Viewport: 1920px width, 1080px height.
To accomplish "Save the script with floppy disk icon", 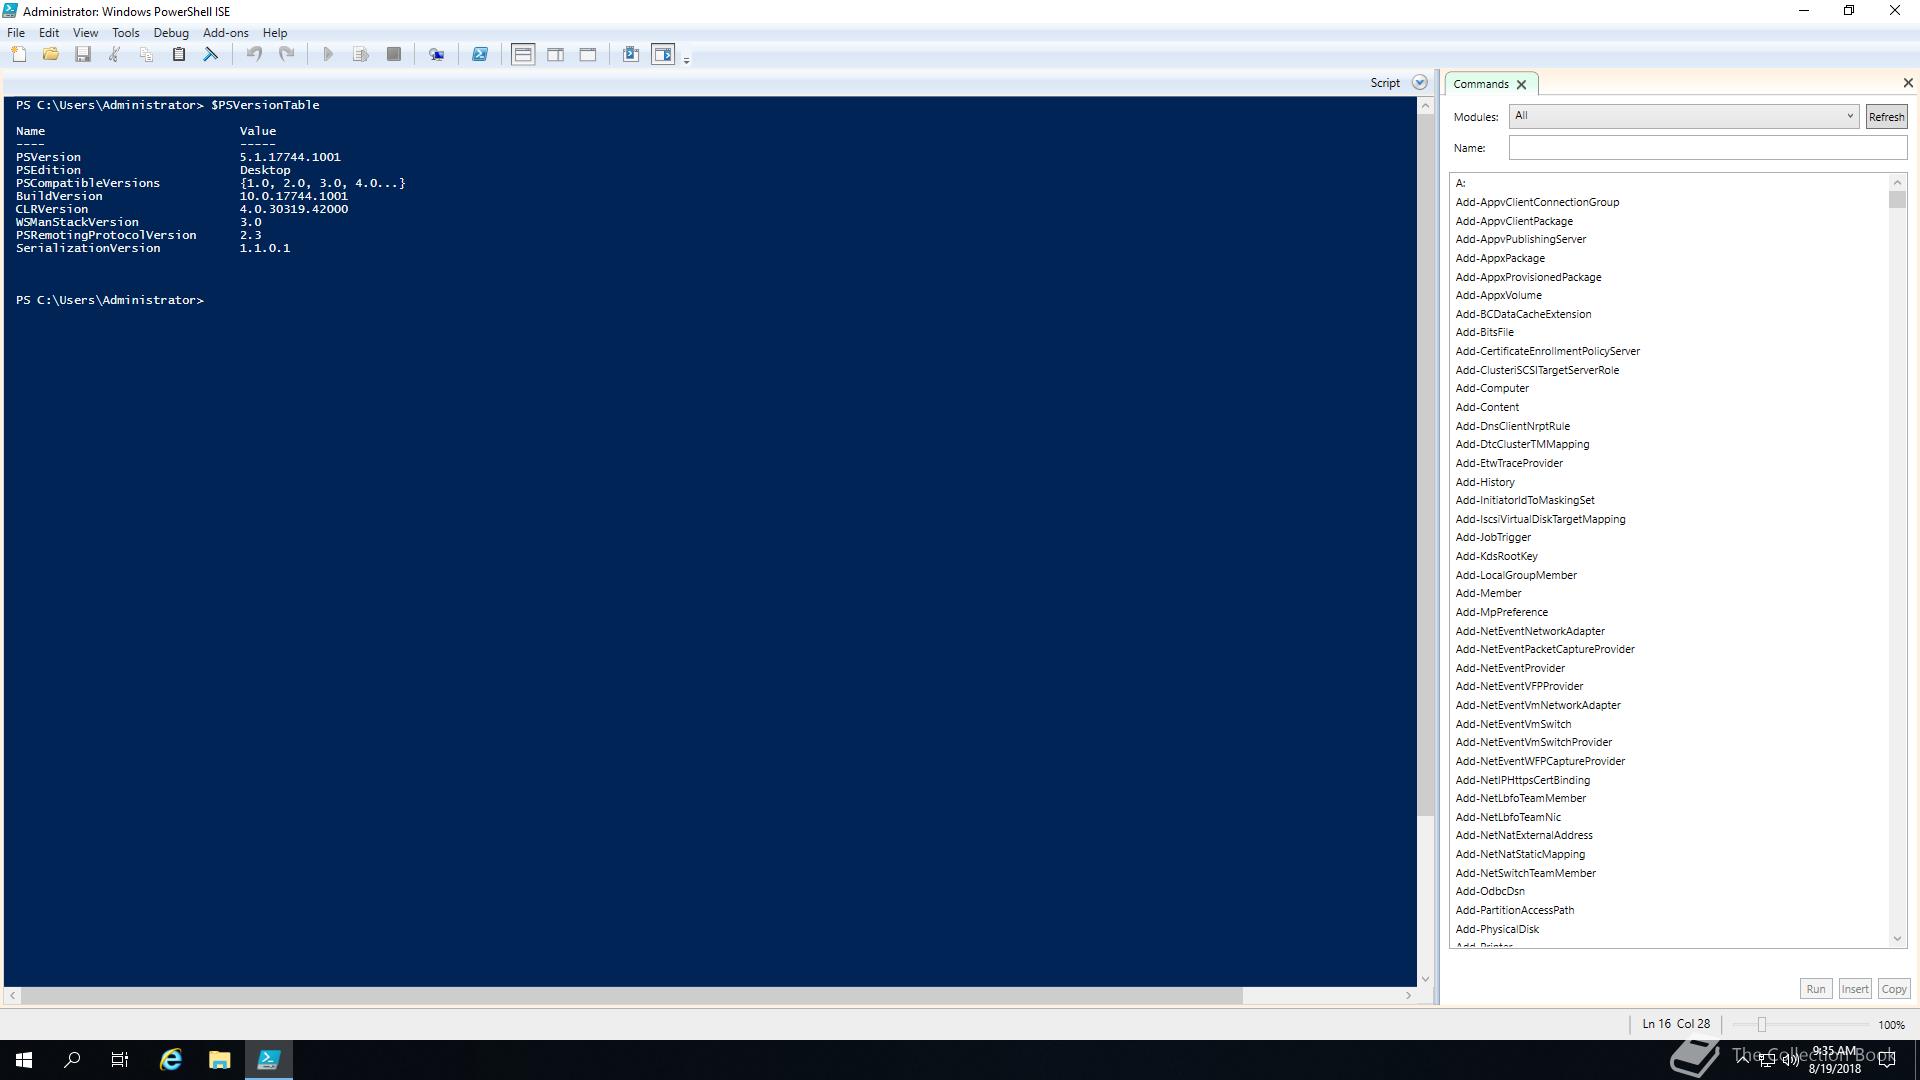I will point(83,55).
